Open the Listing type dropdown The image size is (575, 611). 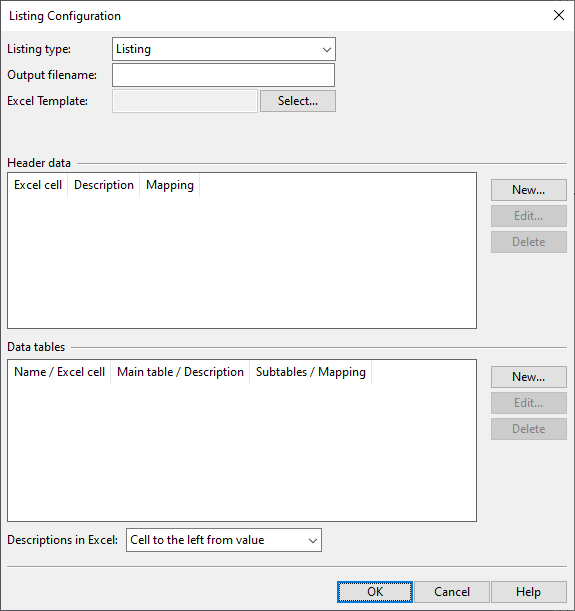tap(224, 49)
